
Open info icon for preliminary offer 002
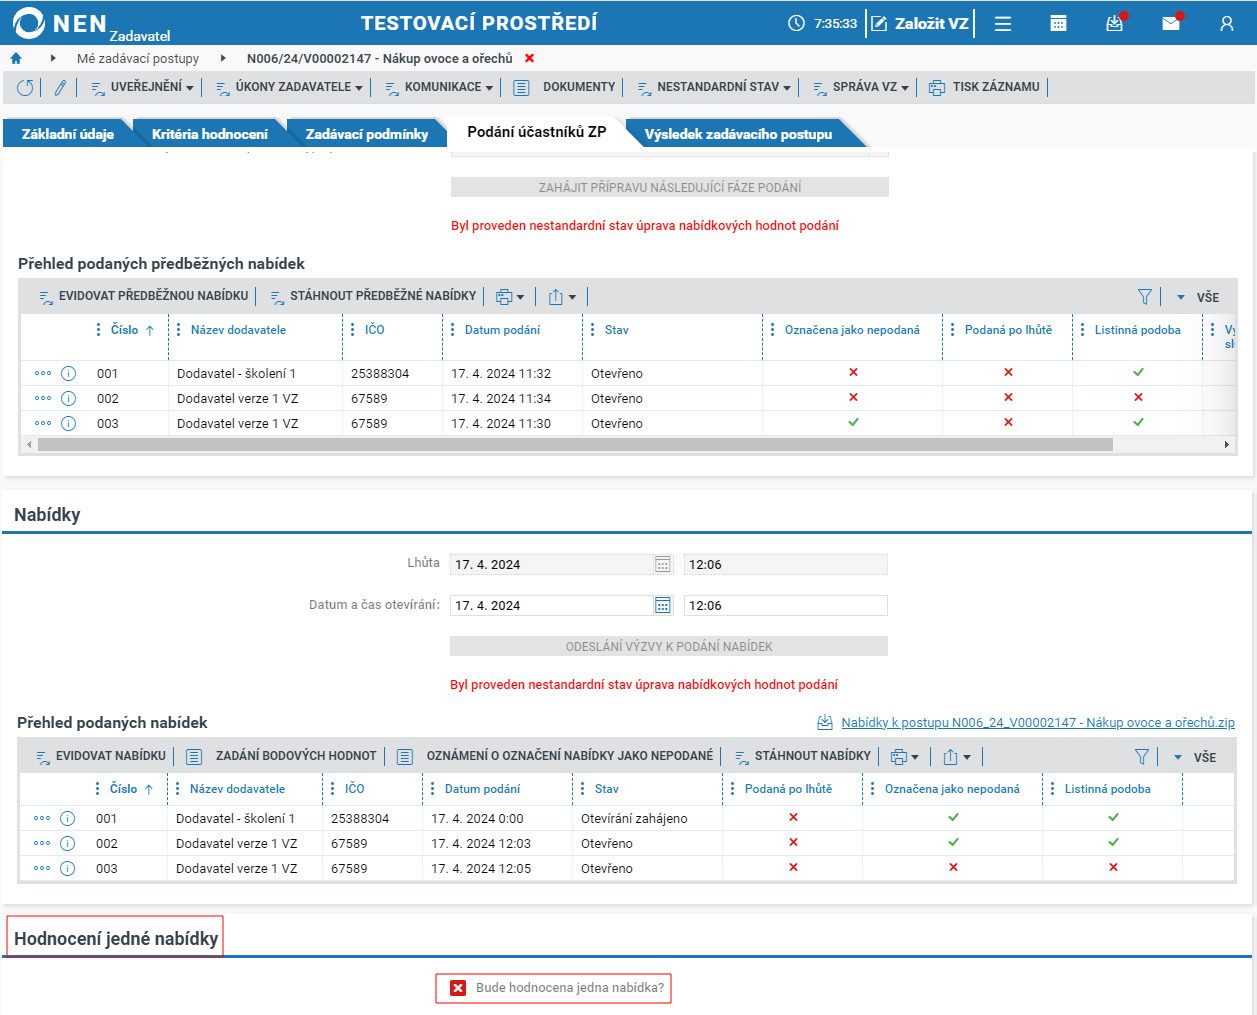69,398
